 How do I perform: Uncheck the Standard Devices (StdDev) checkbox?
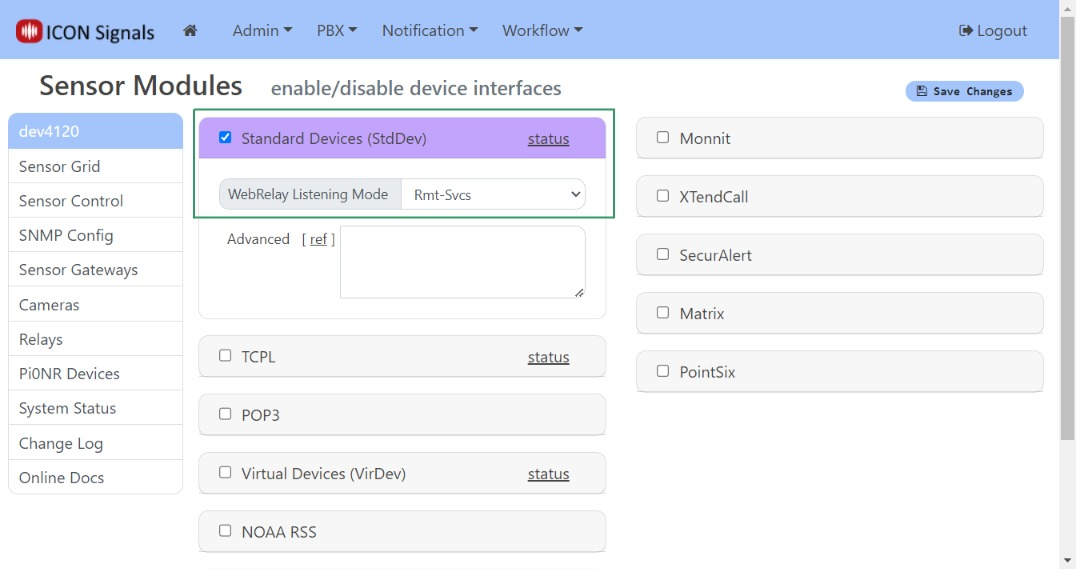pos(225,138)
